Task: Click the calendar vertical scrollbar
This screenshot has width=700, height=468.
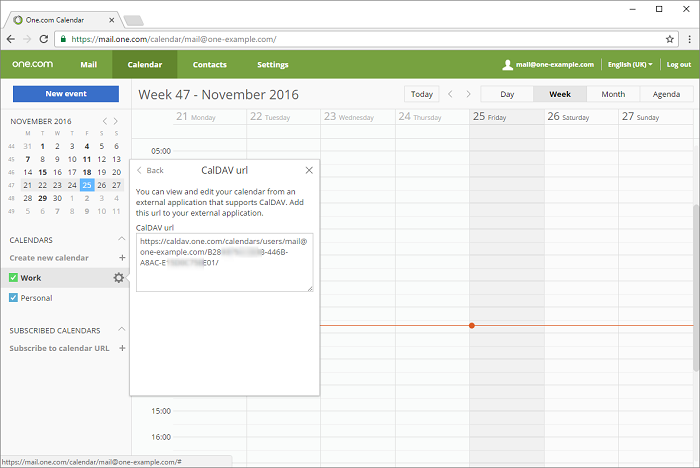Action: pyautogui.click(x=696, y=287)
